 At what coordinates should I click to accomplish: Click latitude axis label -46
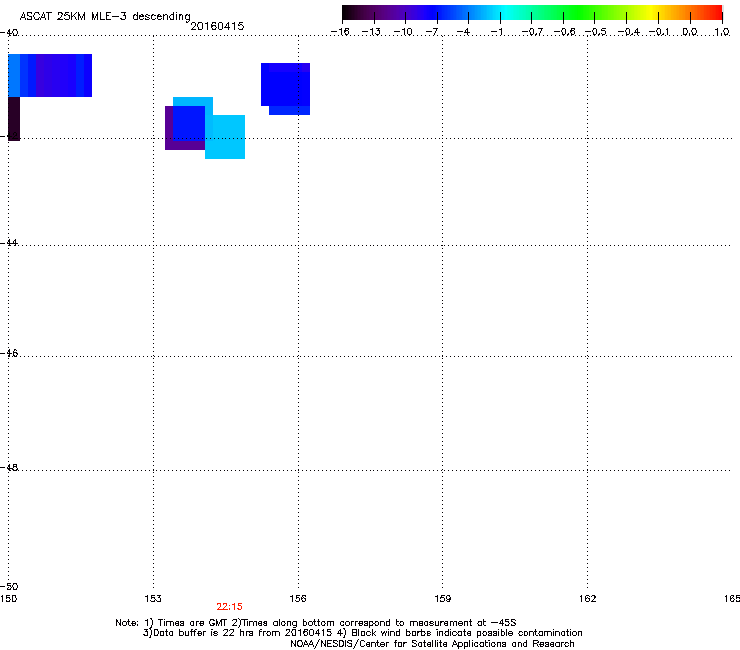point(9,353)
